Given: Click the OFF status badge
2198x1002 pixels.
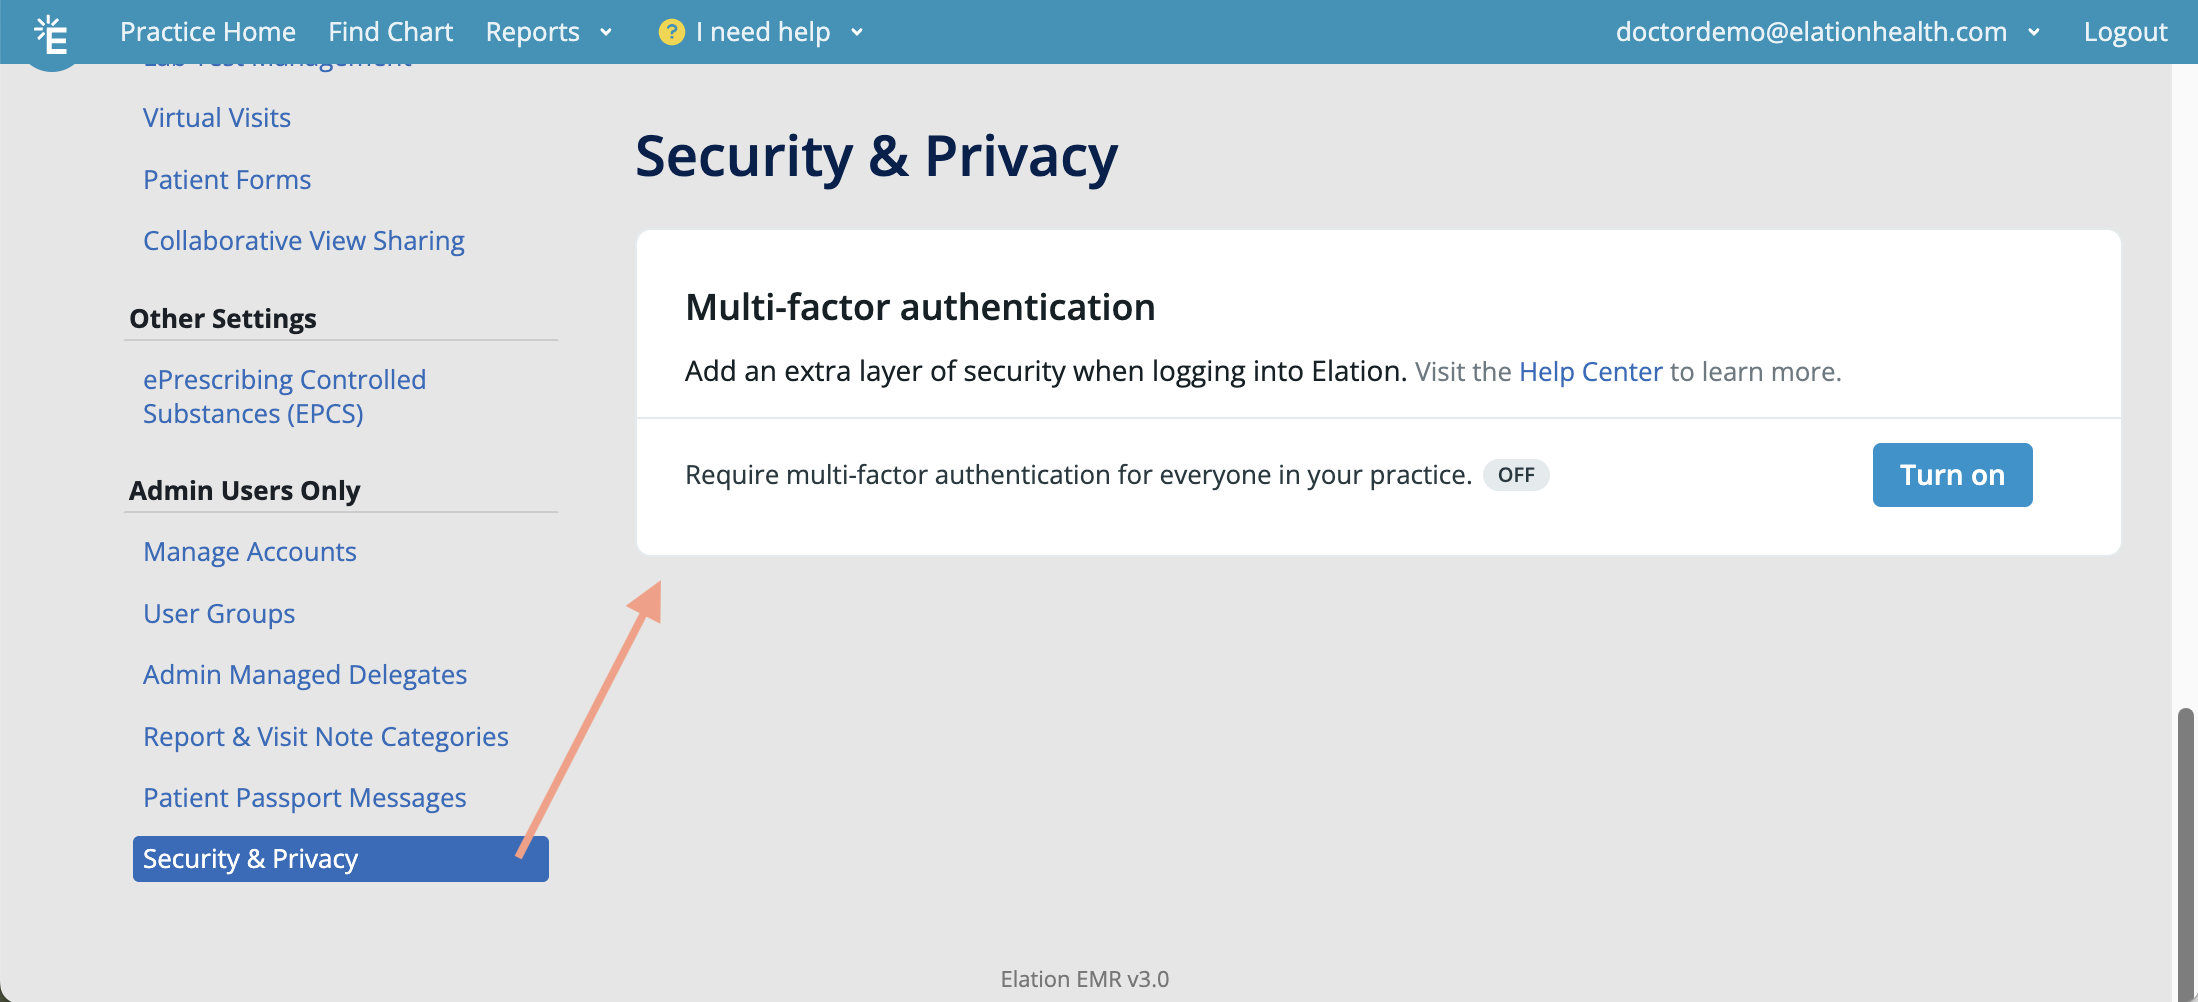Looking at the screenshot, I should [1516, 475].
